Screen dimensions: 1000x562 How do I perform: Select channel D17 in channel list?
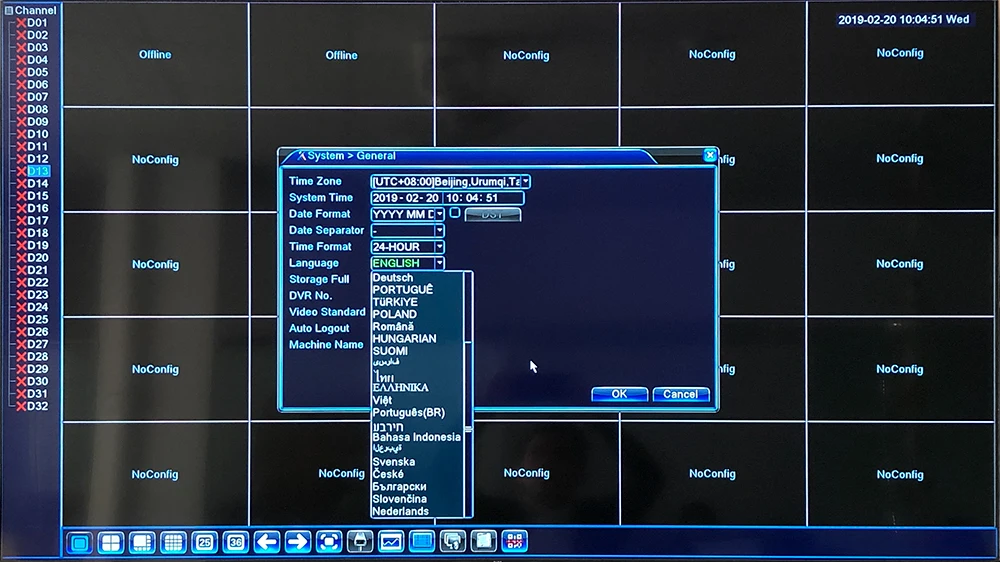point(37,221)
